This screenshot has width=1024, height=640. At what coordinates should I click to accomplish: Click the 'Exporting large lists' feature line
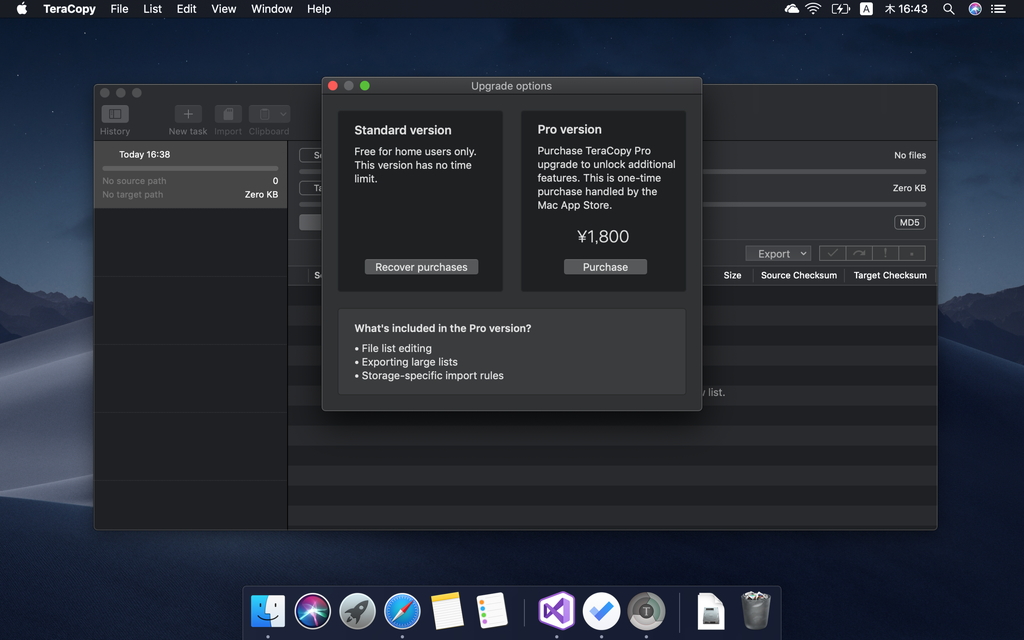click(406, 362)
